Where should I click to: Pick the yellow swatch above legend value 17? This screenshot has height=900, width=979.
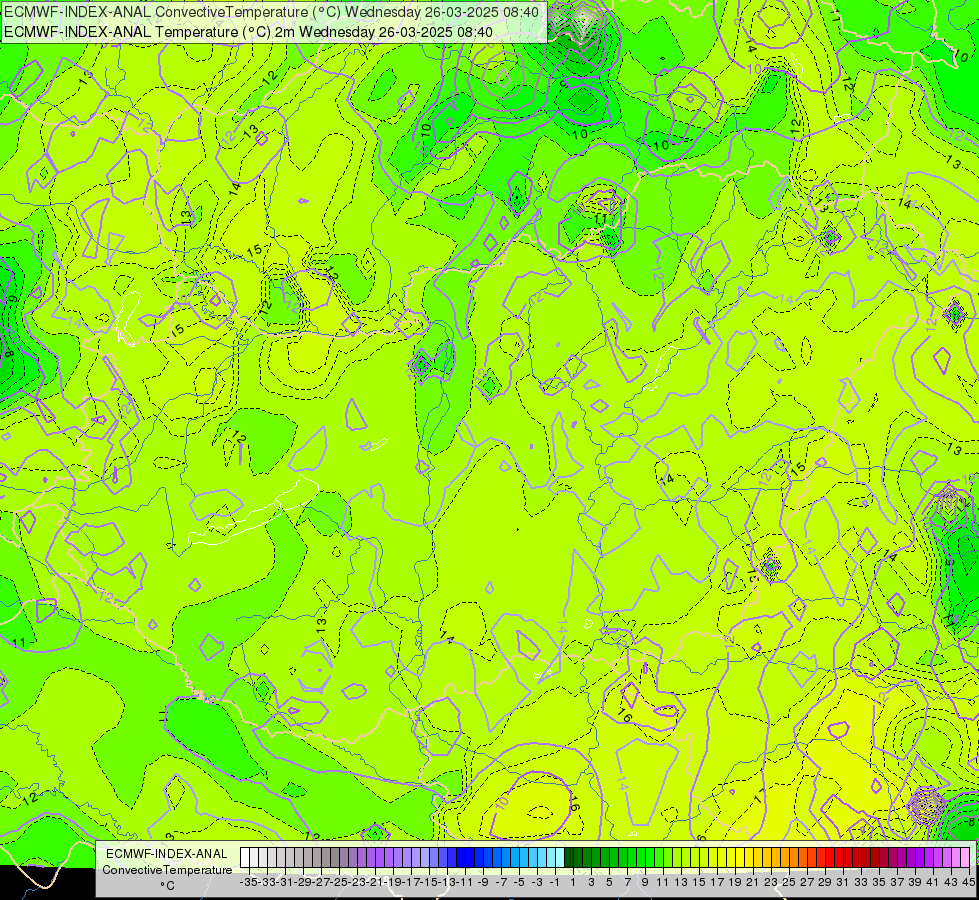pos(712,857)
